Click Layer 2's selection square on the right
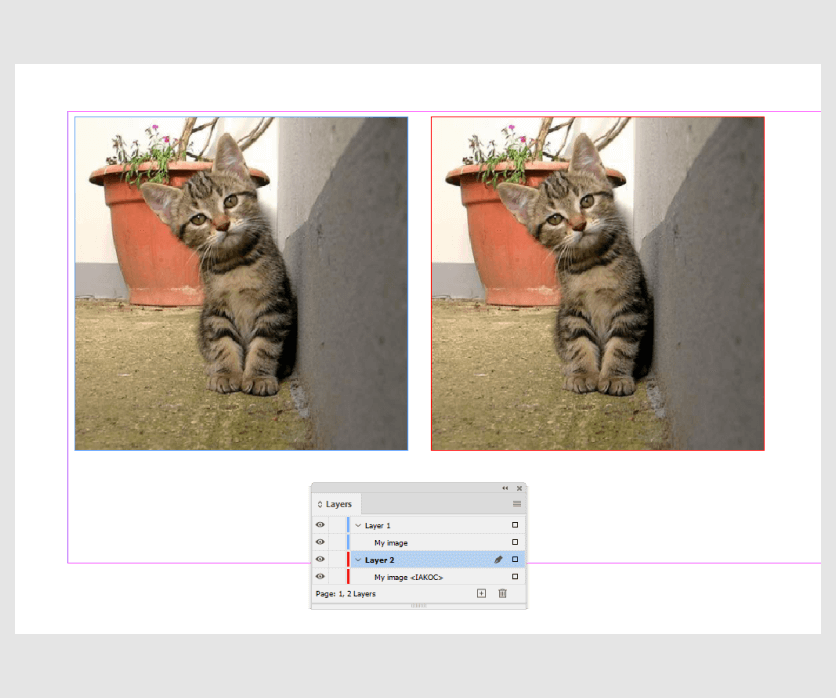Image resolution: width=836 pixels, height=698 pixels. click(514, 559)
